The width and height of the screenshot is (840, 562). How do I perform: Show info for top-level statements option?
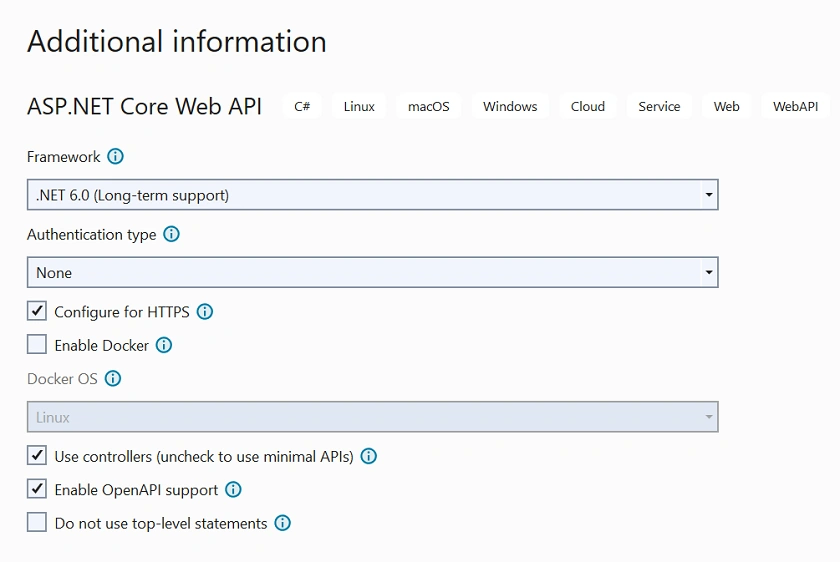pos(282,523)
